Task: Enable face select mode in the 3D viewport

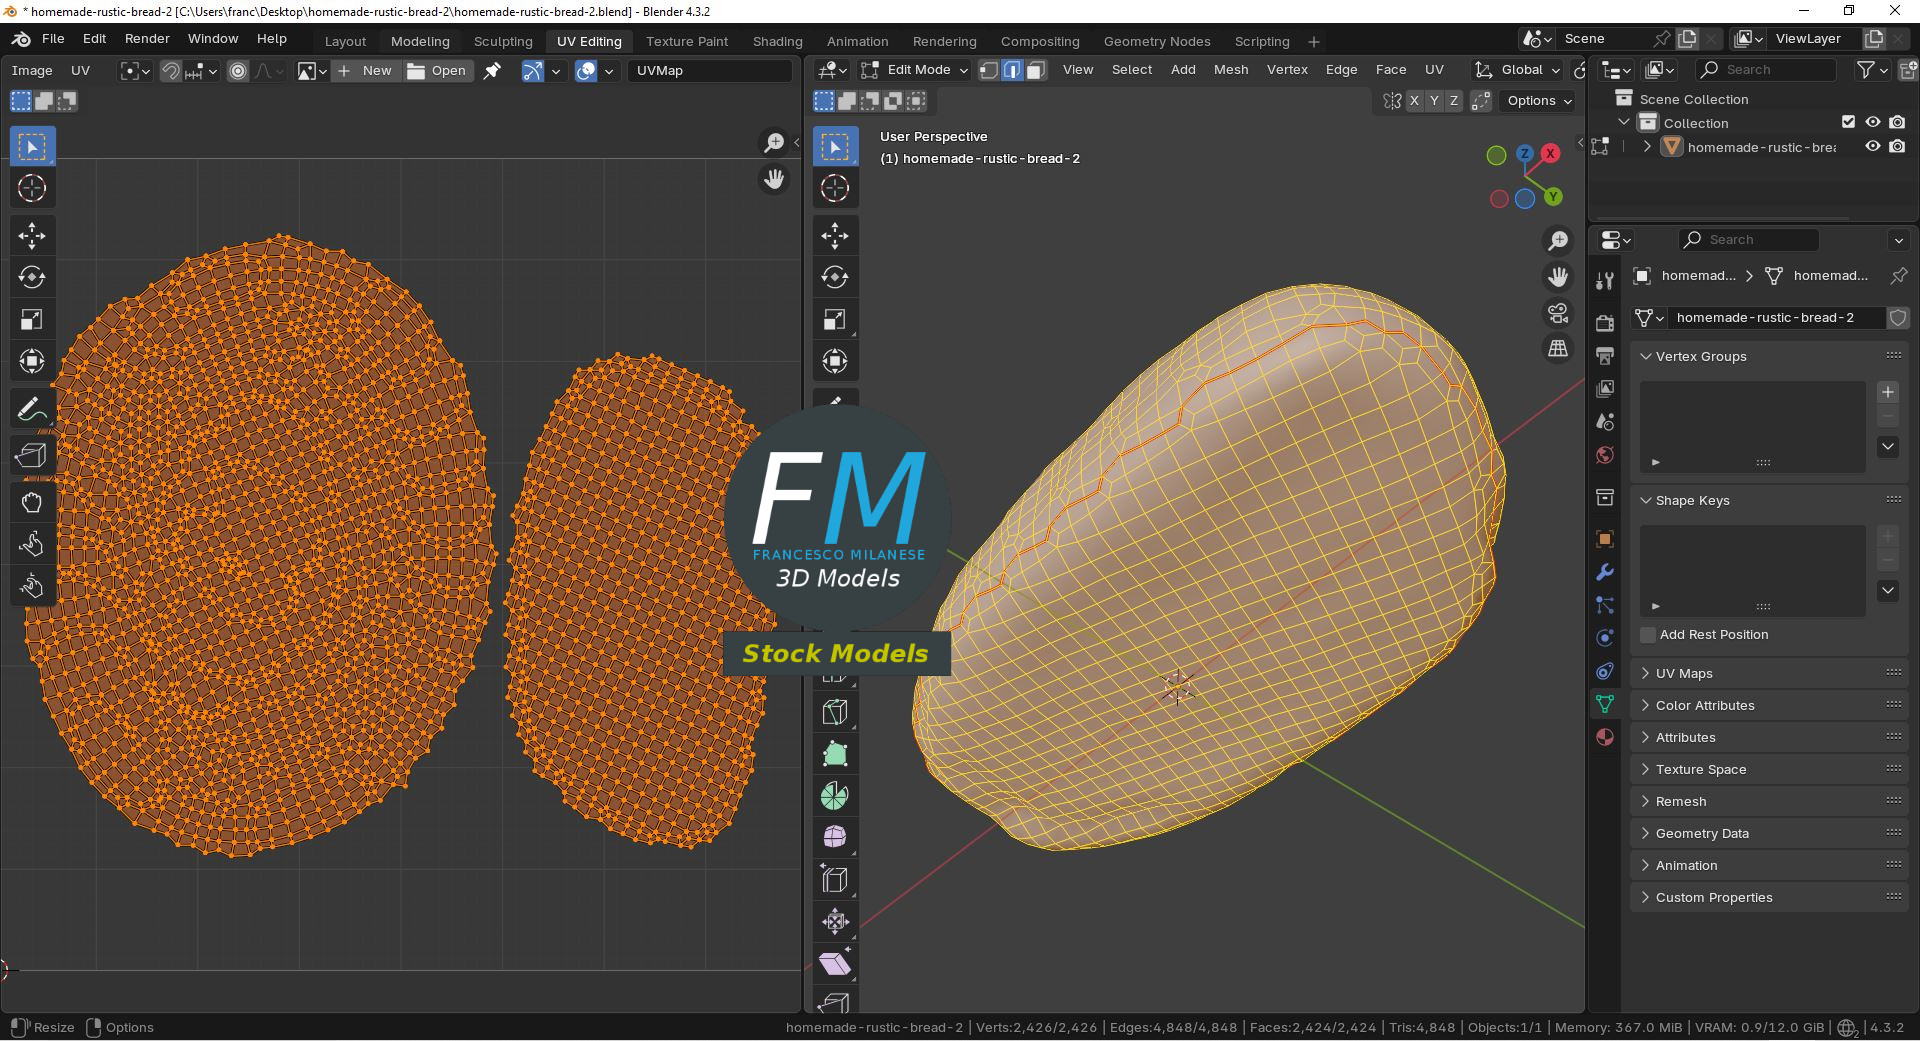Action: tap(1036, 70)
